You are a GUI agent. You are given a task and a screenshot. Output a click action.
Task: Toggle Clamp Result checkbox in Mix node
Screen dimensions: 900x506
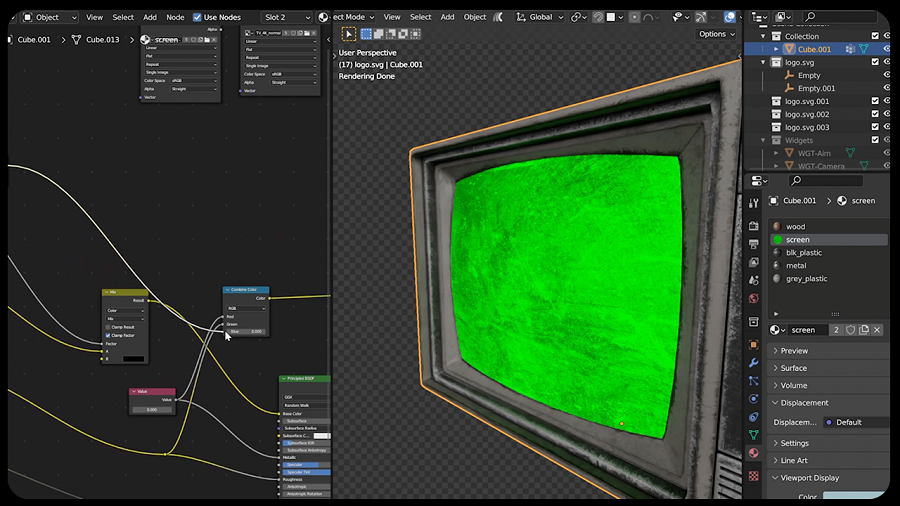(x=108, y=327)
